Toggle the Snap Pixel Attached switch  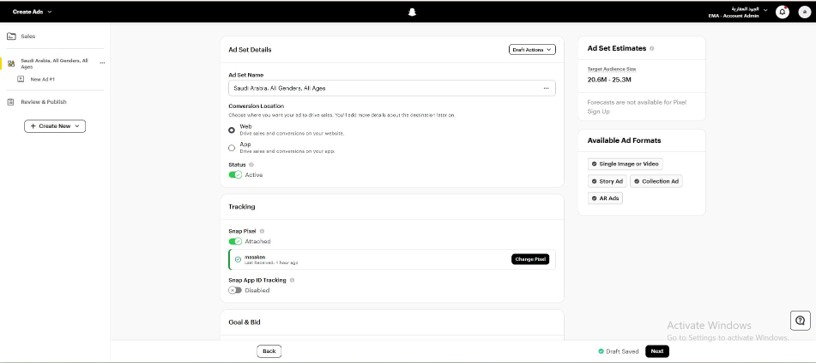click(x=235, y=241)
